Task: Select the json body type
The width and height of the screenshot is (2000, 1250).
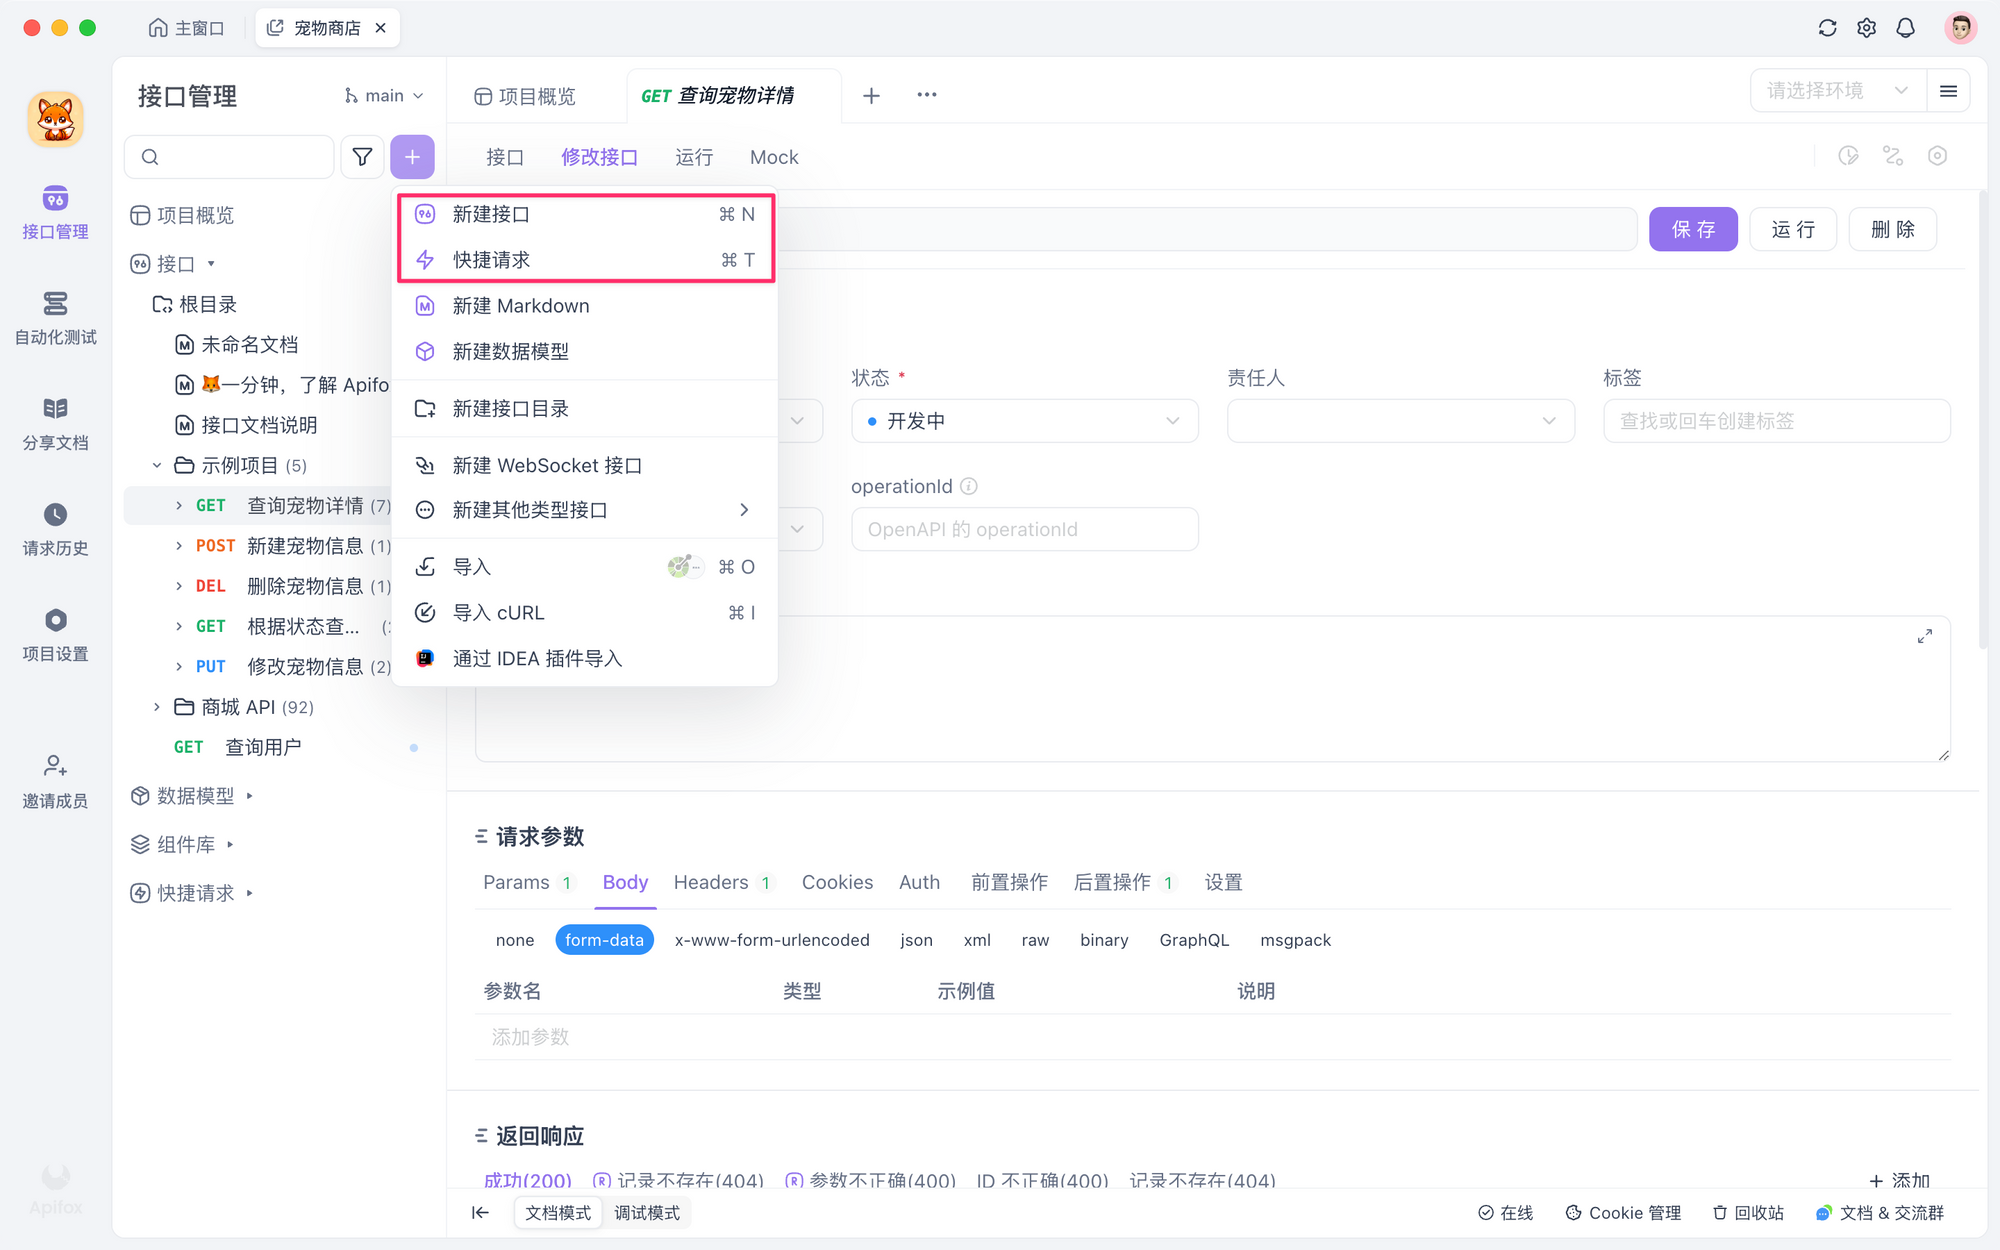Action: click(x=916, y=940)
